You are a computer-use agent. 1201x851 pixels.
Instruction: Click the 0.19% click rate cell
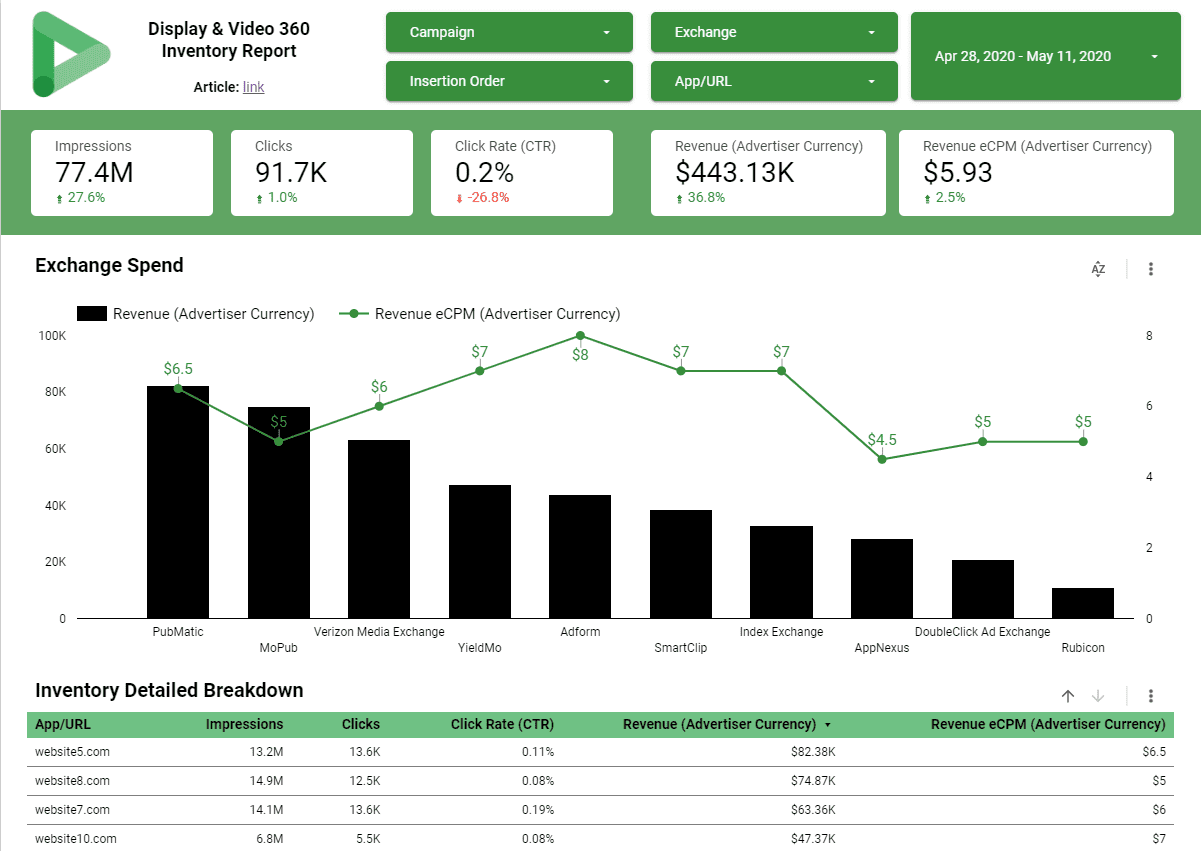coord(537,810)
